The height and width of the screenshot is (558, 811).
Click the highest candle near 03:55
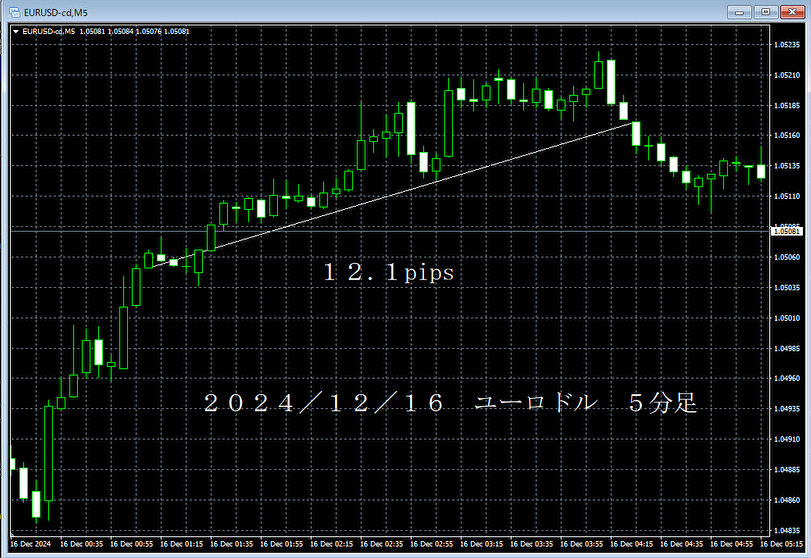598,74
